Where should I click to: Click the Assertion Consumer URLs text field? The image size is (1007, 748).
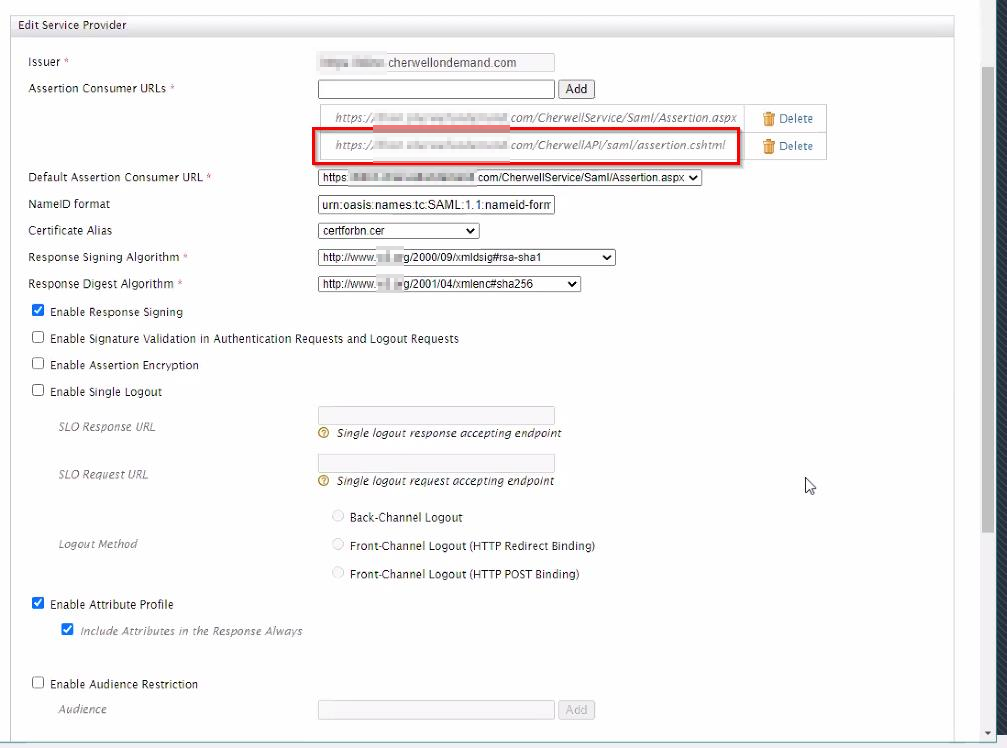pos(436,89)
